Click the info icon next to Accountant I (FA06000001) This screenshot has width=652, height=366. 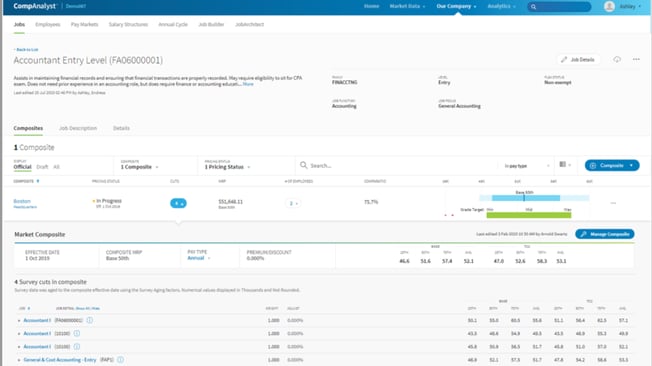click(90, 320)
